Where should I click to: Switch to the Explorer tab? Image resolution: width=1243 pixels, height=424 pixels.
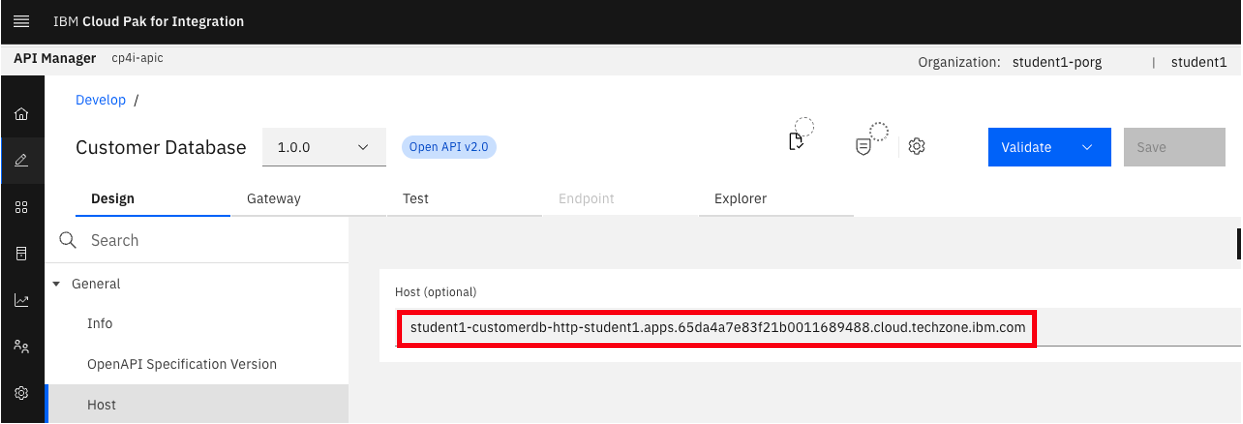(x=740, y=198)
